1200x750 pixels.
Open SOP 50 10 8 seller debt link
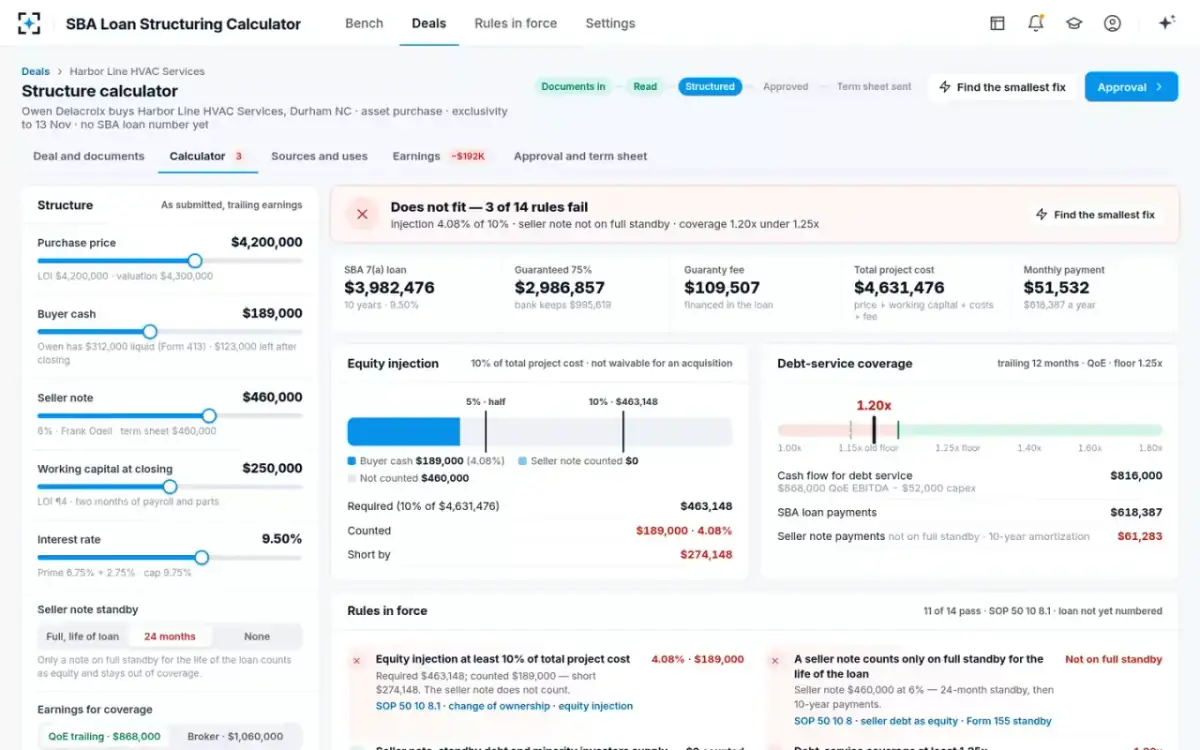923,721
